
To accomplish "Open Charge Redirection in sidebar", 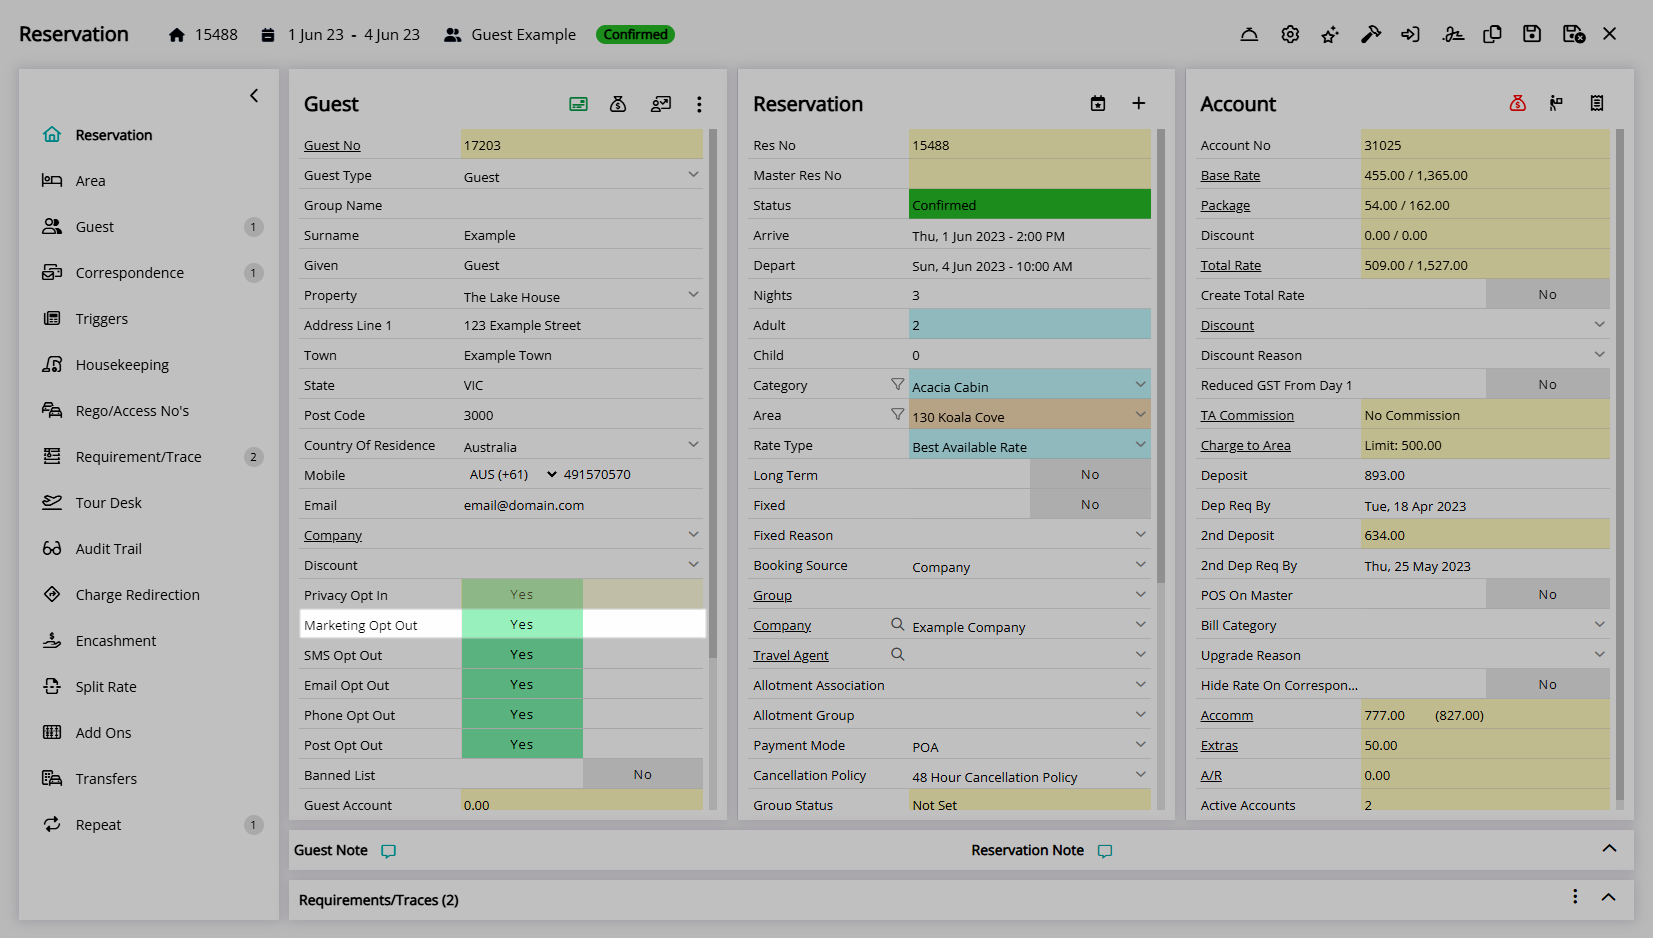I will (x=138, y=595).
